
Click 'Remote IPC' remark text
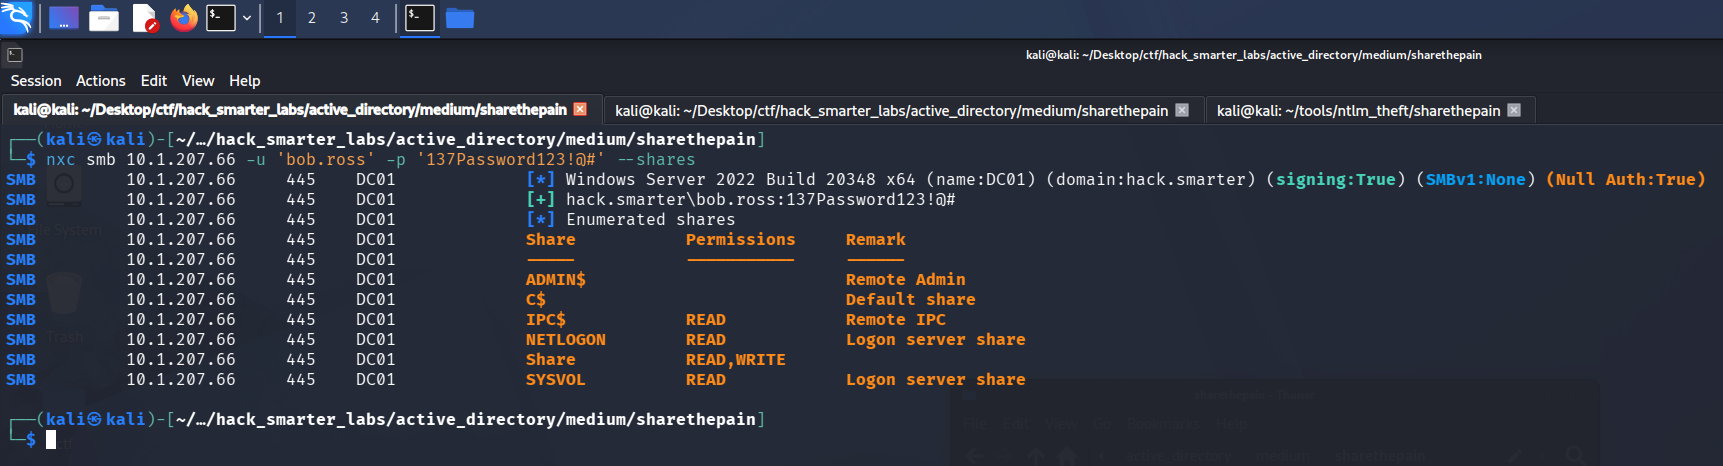(x=896, y=320)
